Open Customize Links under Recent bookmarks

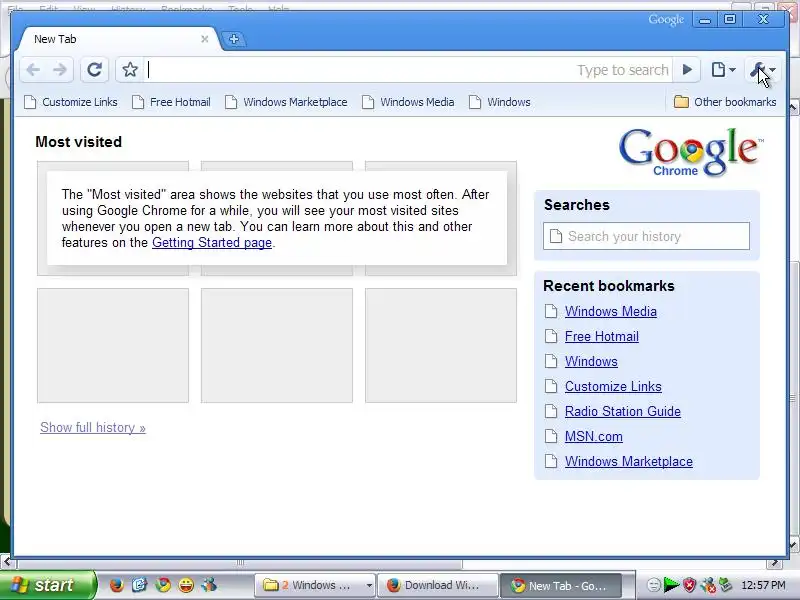pos(613,386)
